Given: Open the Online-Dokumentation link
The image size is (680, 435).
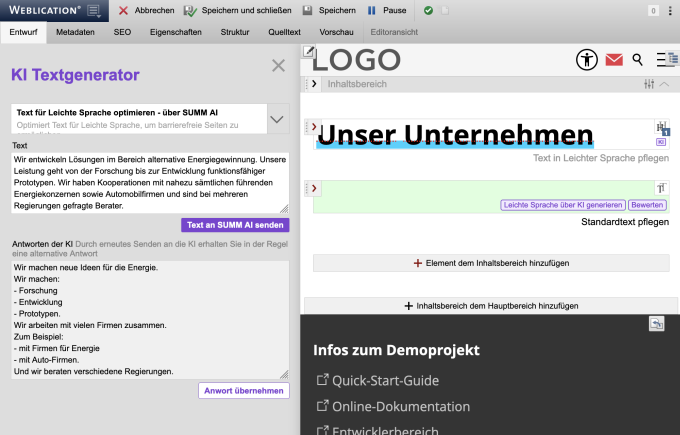Looking at the screenshot, I should pos(401,406).
